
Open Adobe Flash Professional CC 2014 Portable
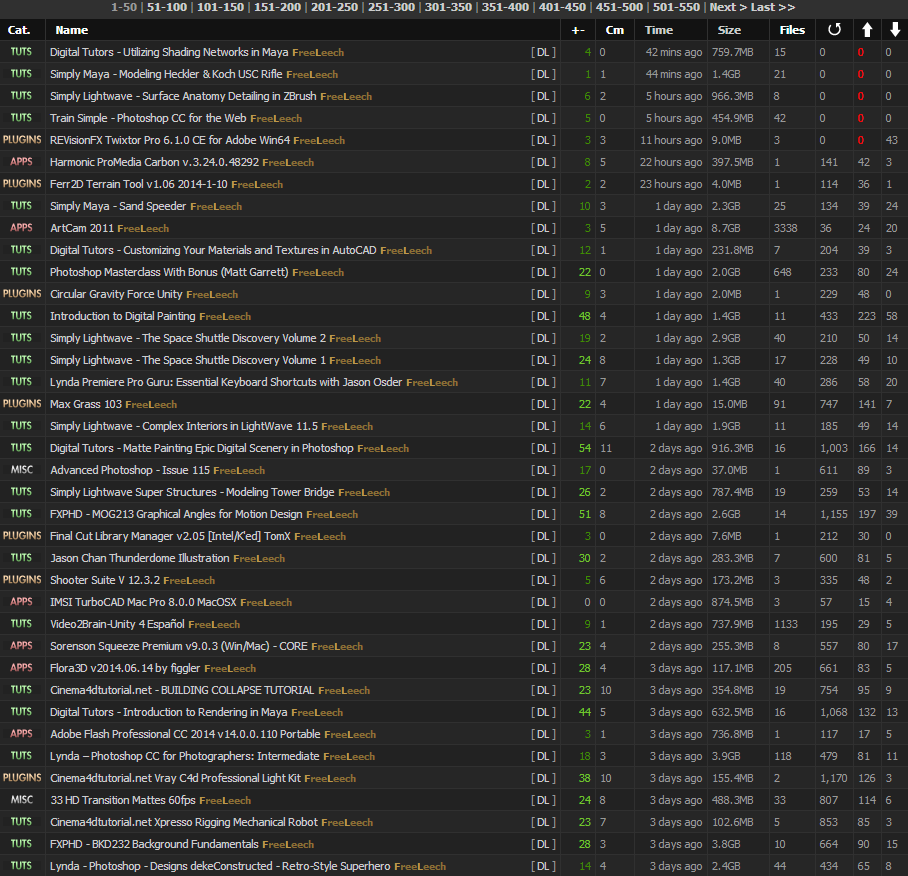click(185, 734)
